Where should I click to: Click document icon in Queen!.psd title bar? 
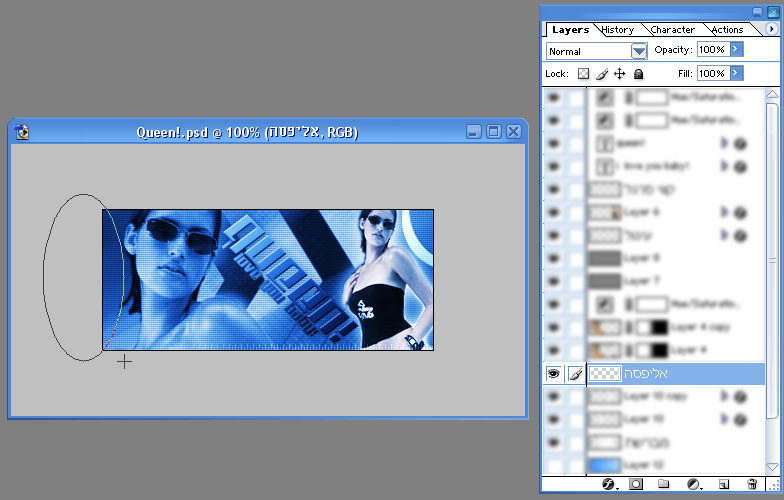coord(22,132)
